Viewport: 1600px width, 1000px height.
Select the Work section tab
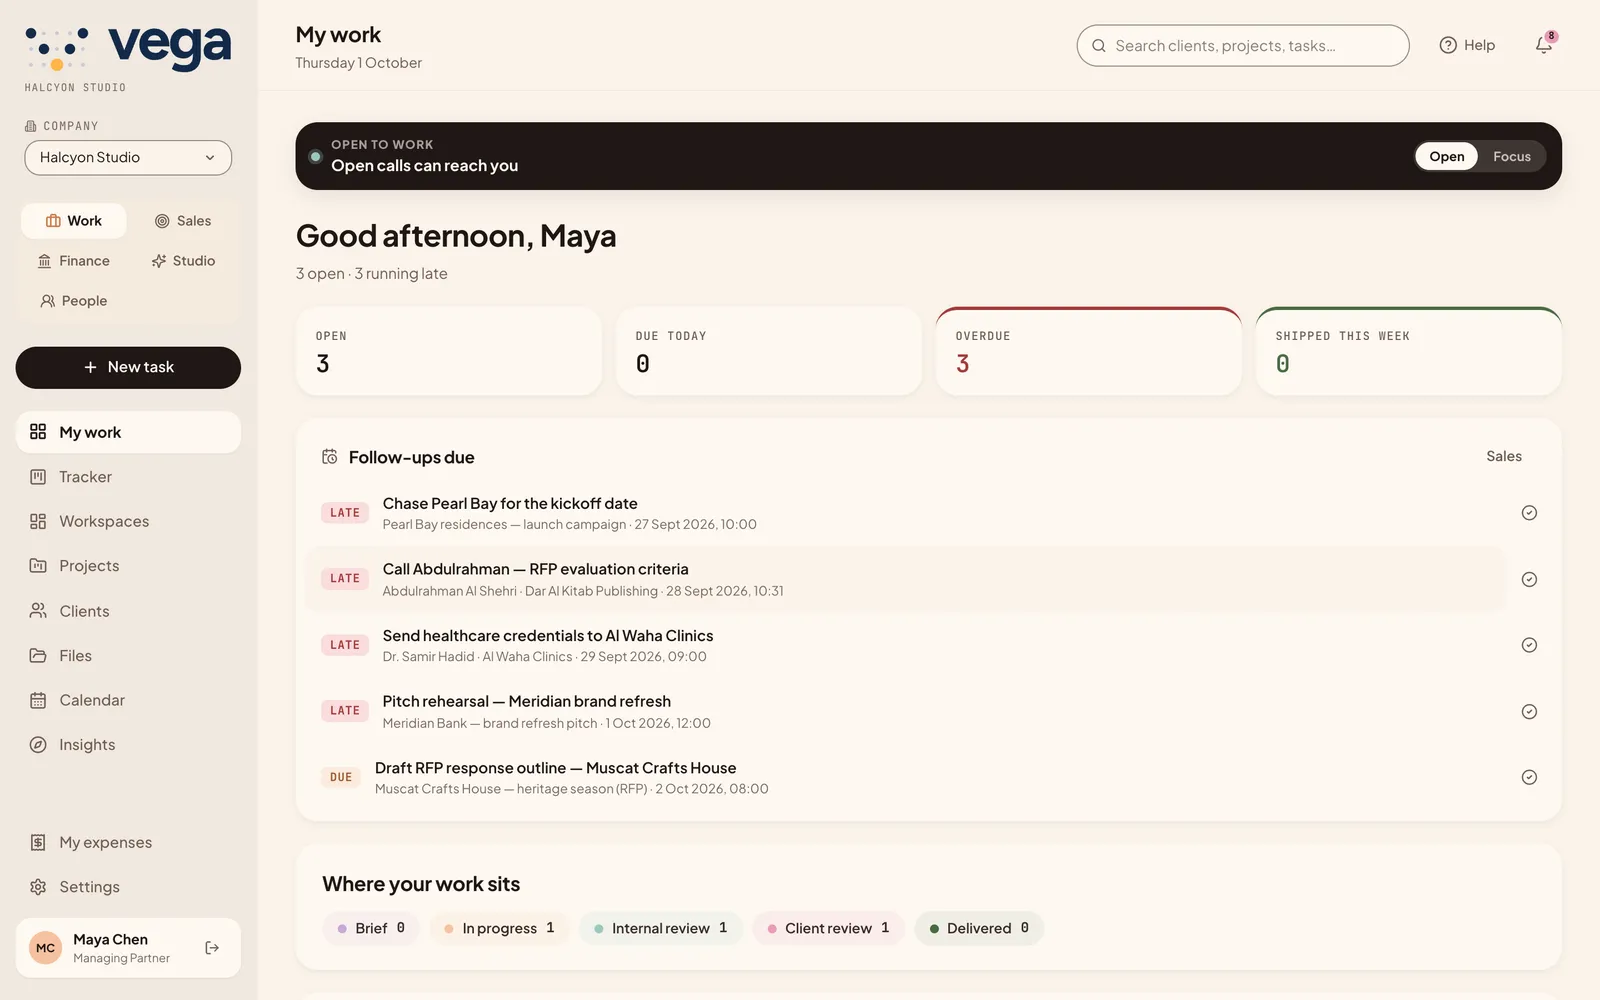[x=74, y=221]
